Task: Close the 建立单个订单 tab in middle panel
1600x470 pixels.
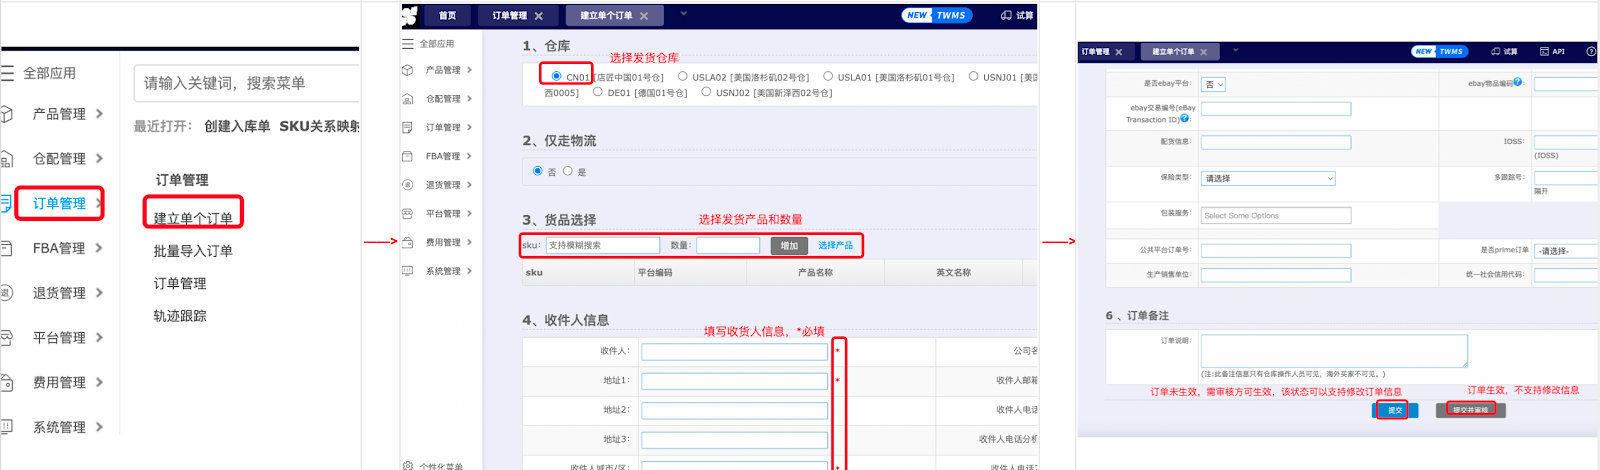Action: click(644, 16)
